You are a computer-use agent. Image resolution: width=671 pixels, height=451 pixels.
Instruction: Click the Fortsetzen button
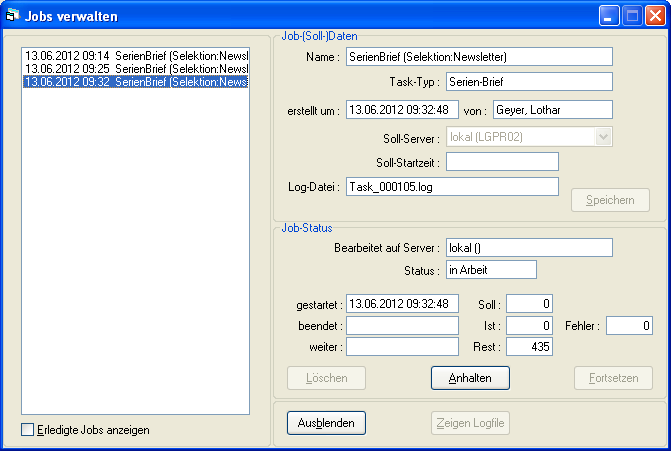(x=613, y=378)
